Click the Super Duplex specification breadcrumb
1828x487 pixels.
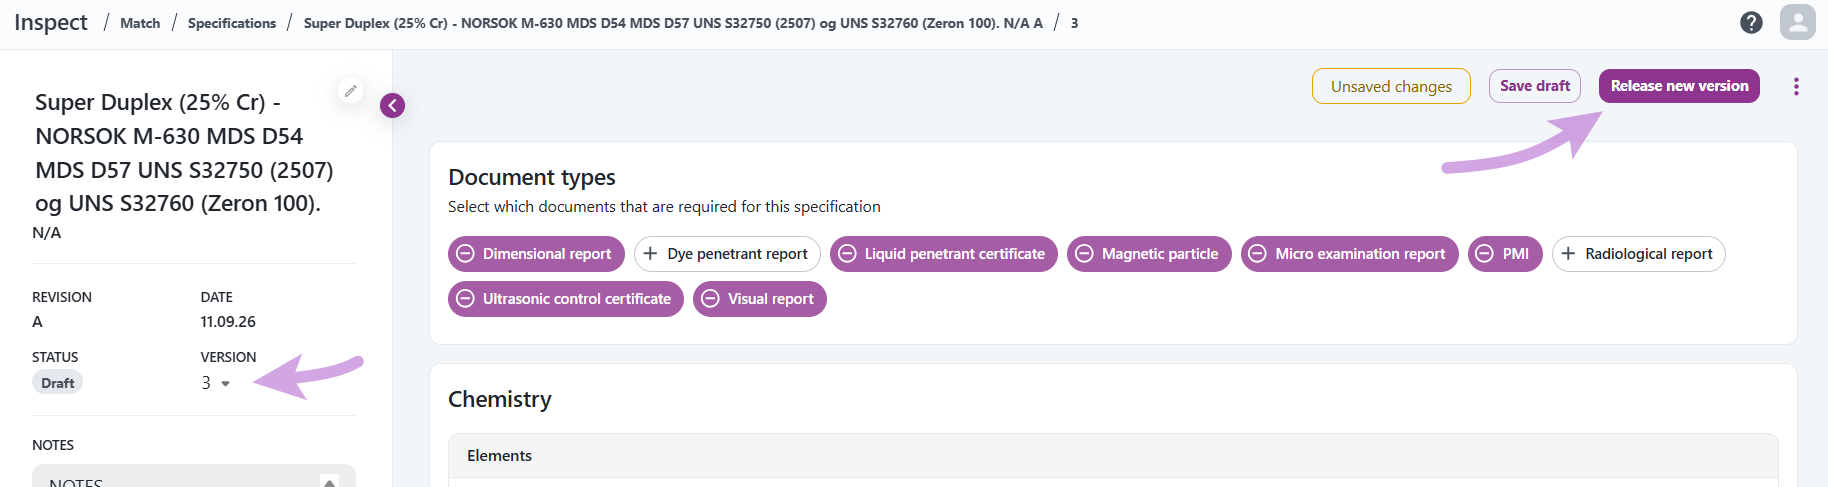[673, 23]
